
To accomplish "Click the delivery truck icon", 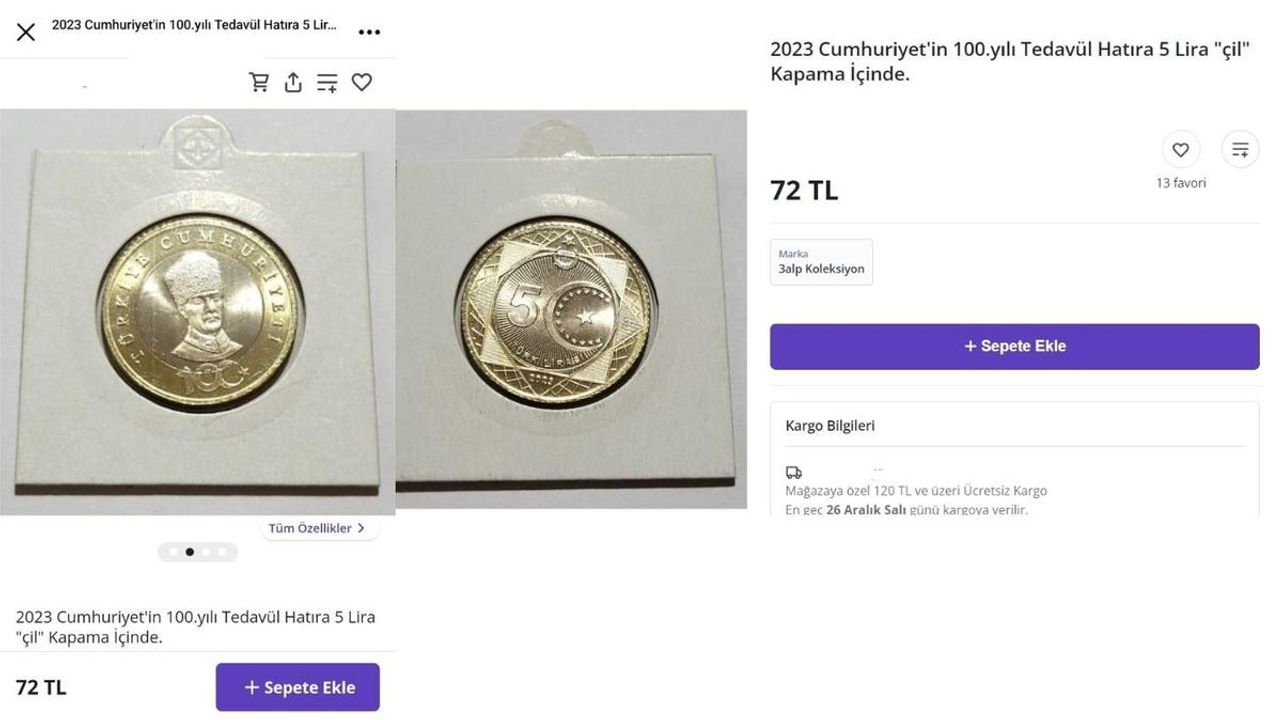I will coord(794,472).
